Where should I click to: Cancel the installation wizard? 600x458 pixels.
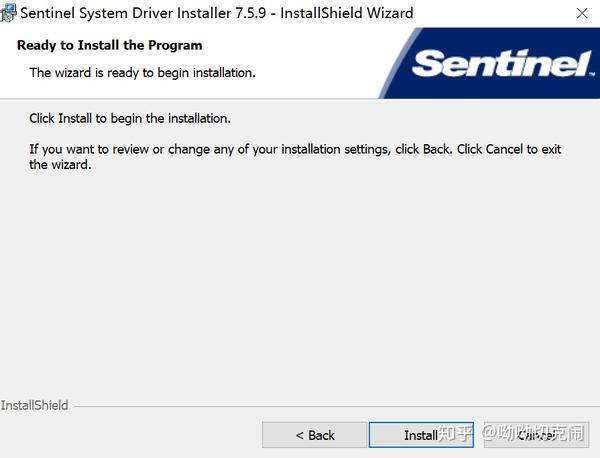(536, 435)
